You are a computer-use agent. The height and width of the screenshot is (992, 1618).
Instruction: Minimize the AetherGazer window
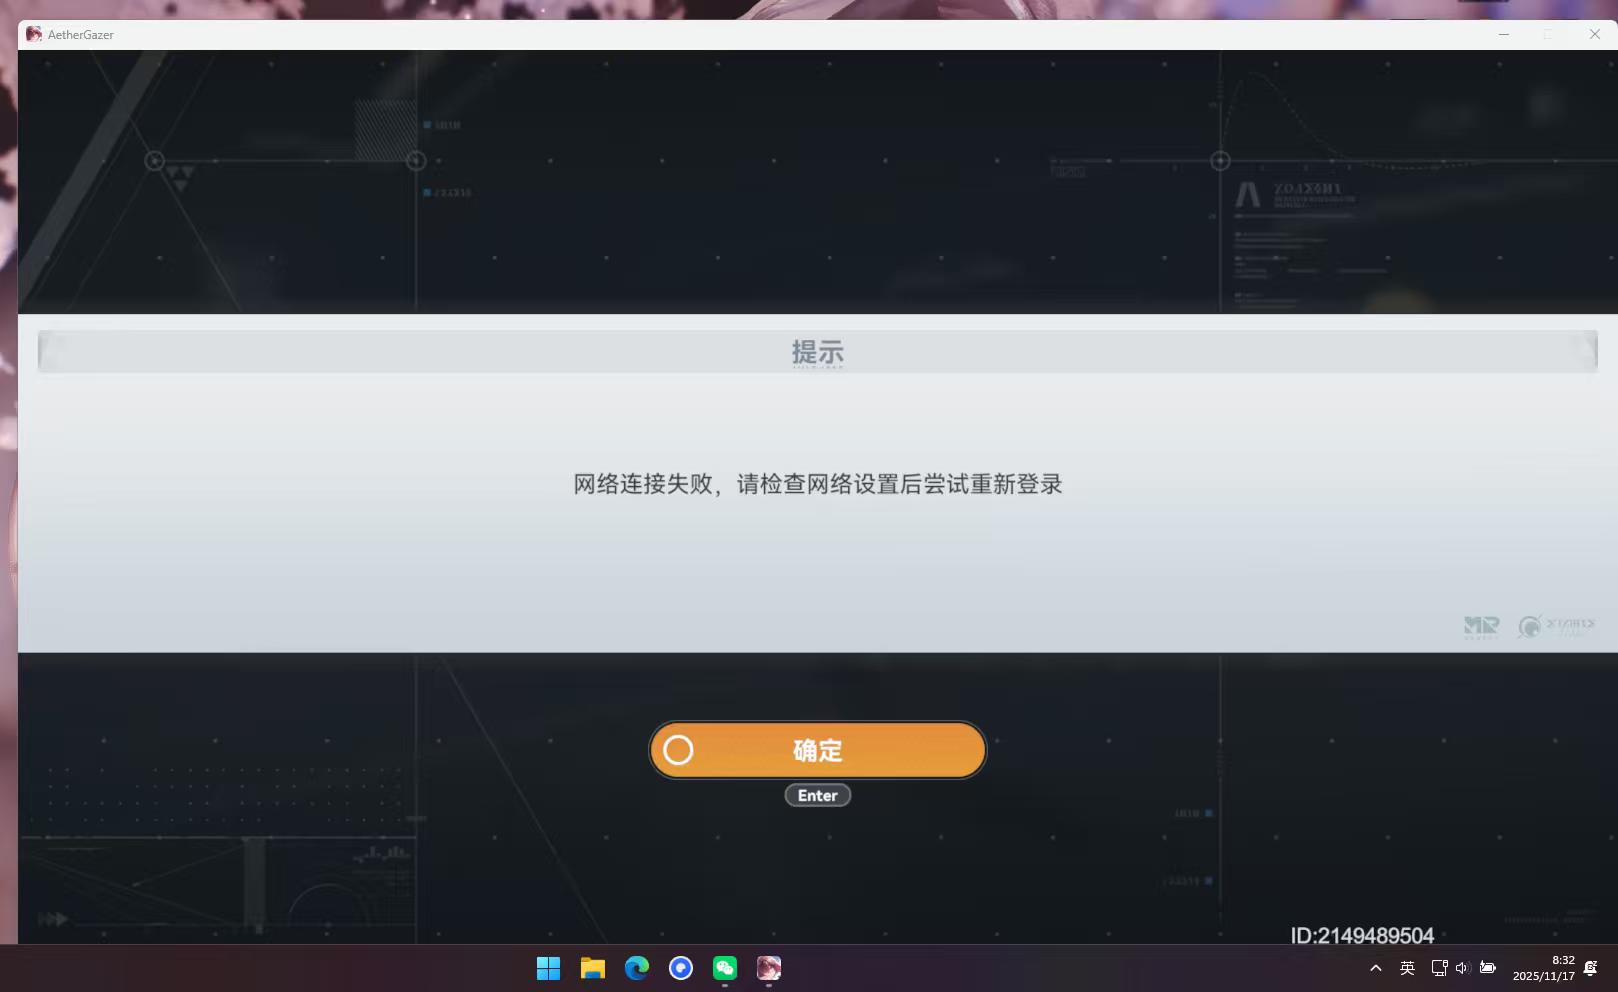[1503, 34]
